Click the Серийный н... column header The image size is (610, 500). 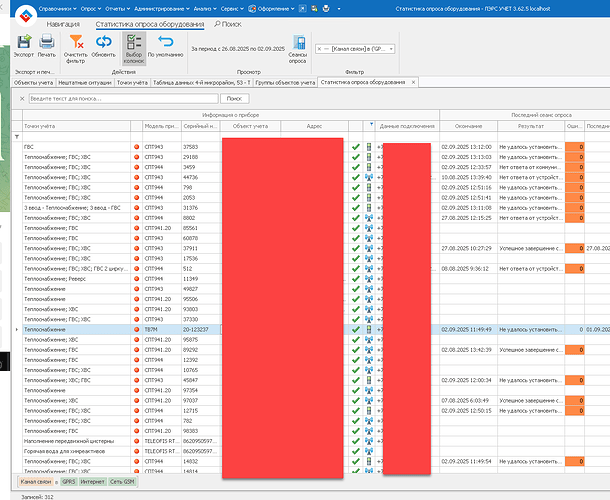coord(201,126)
